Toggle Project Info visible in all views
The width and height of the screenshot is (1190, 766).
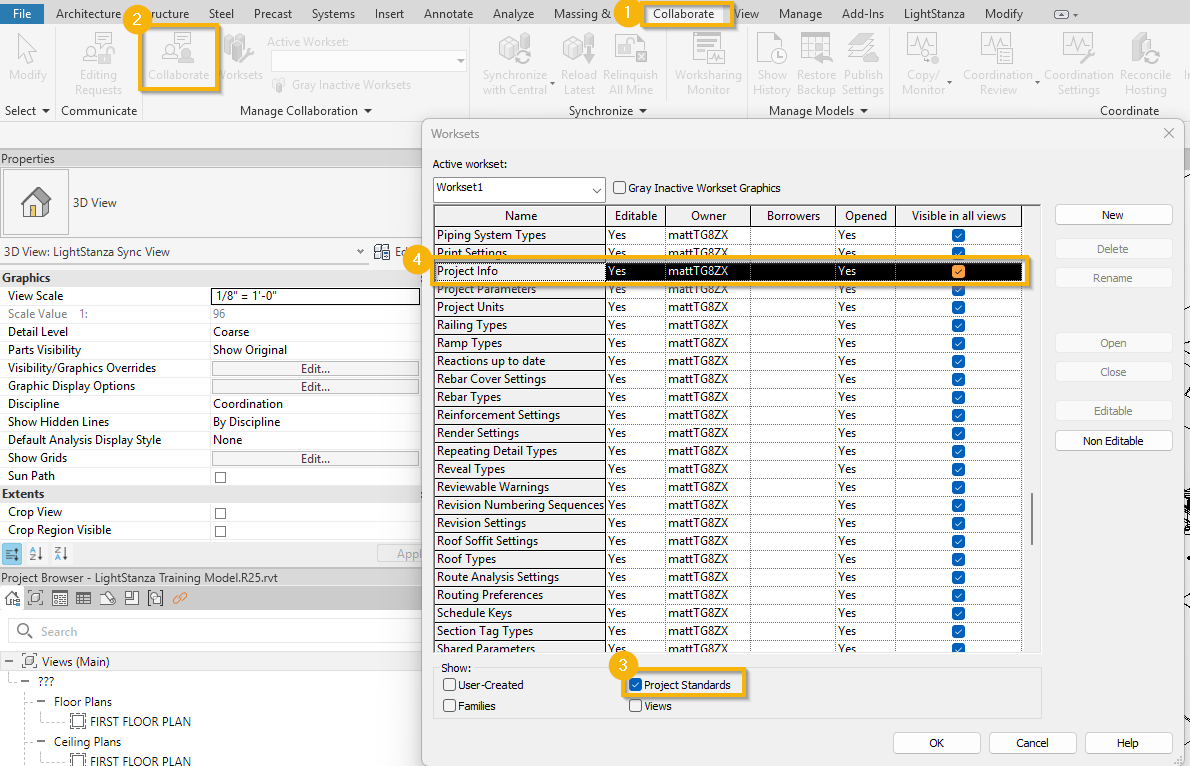pyautogui.click(x=959, y=271)
